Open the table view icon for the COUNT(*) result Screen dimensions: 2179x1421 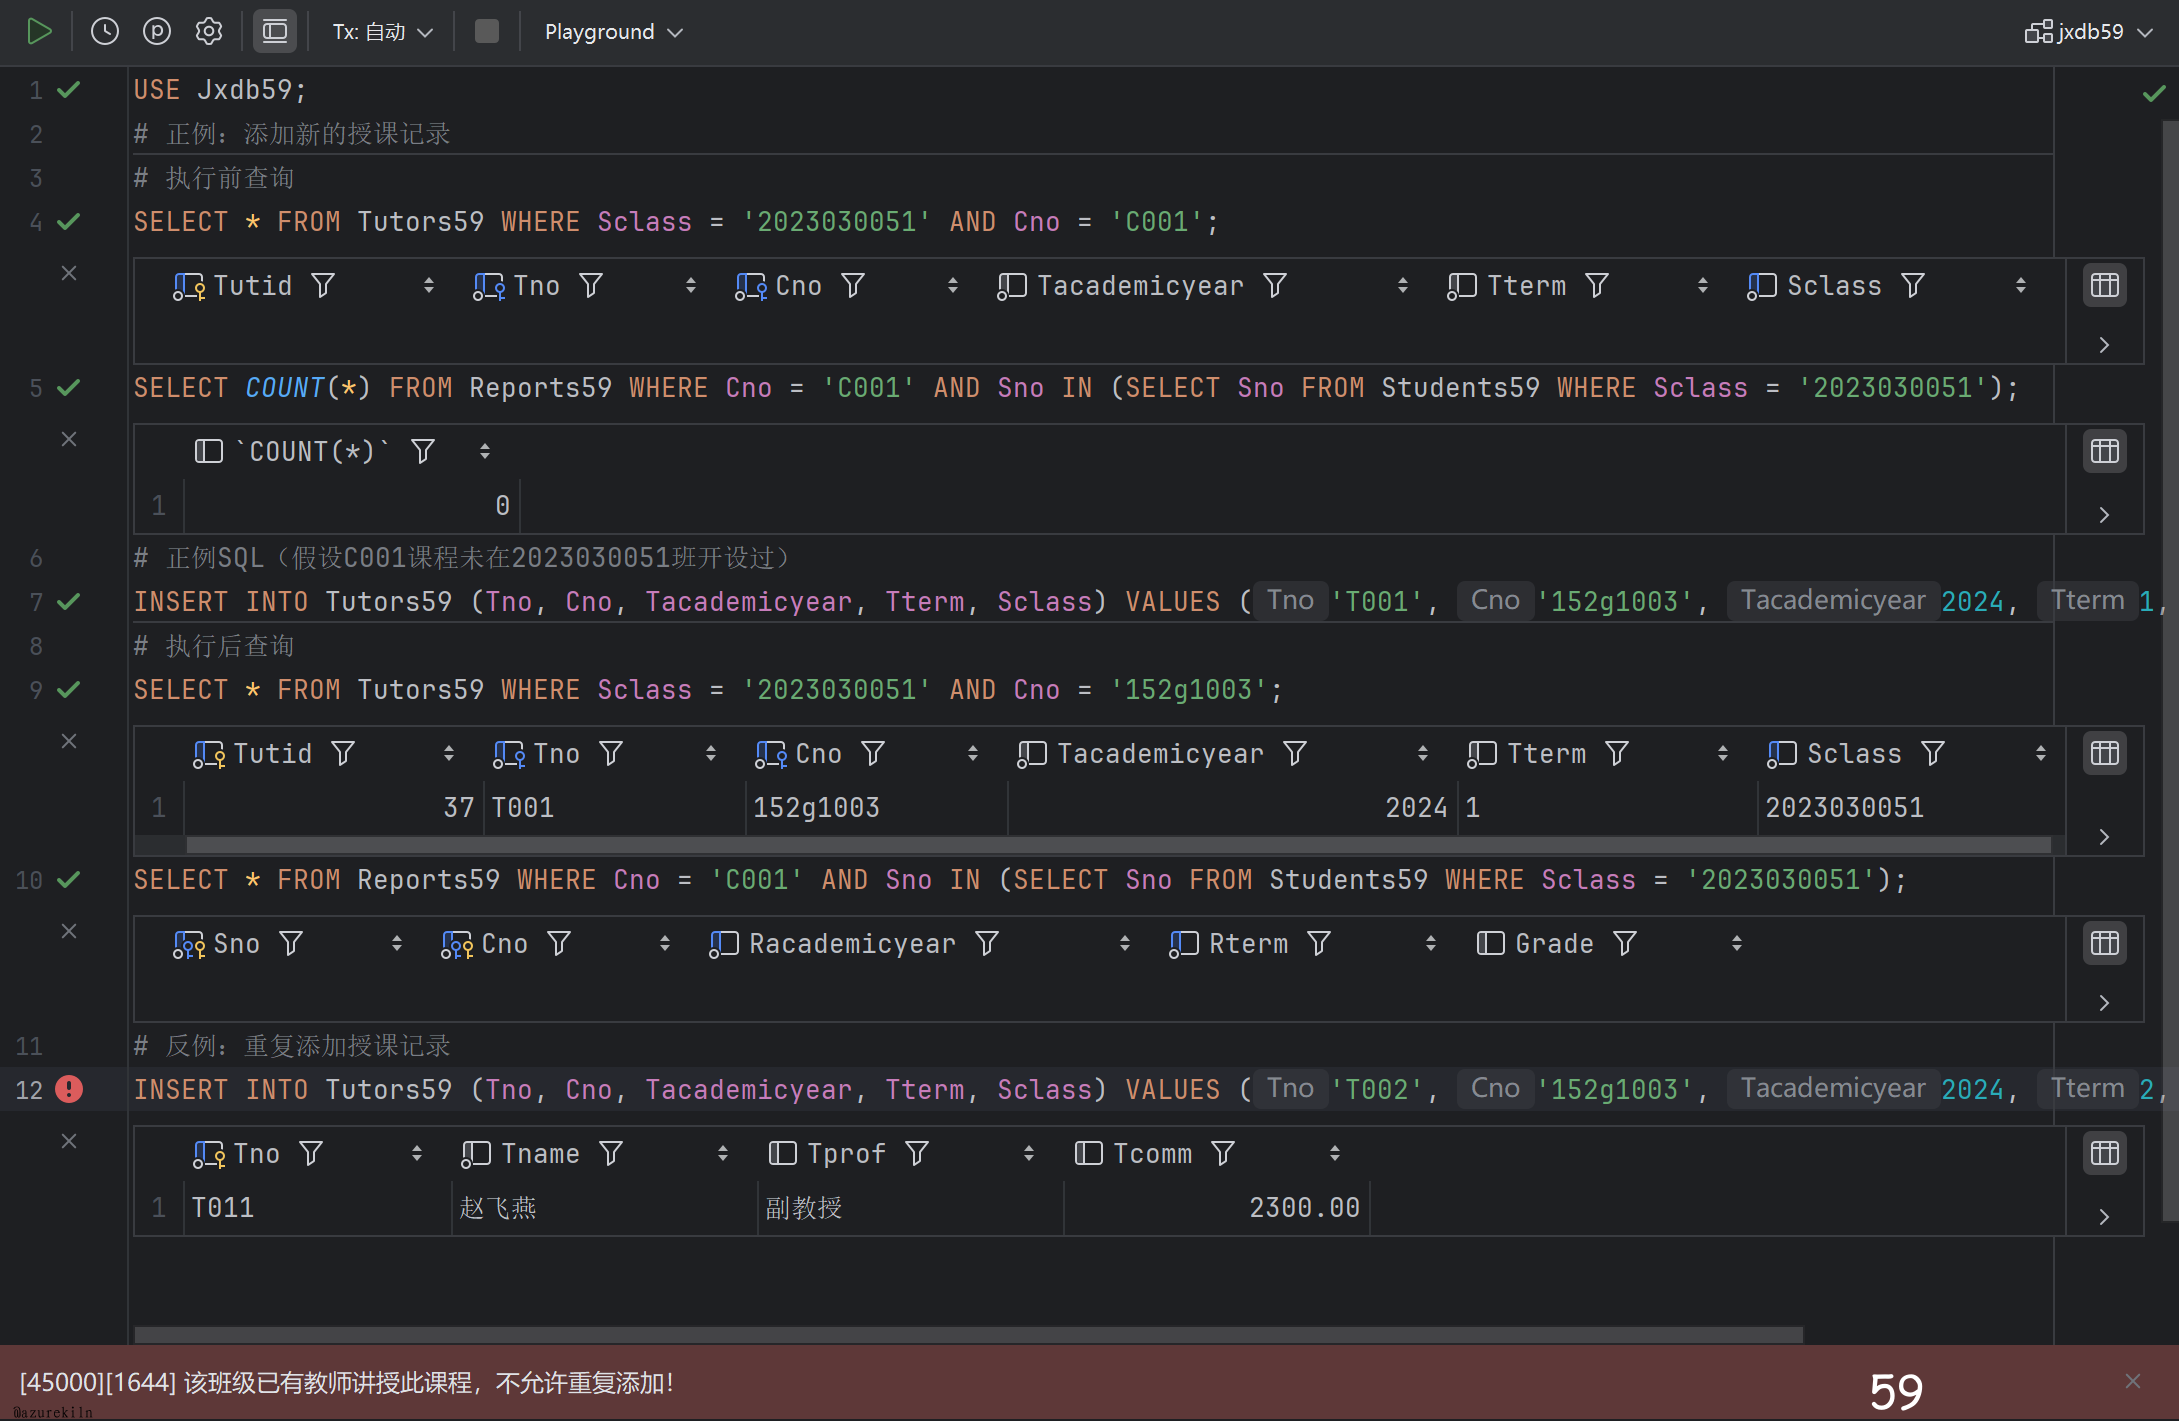(x=2104, y=452)
